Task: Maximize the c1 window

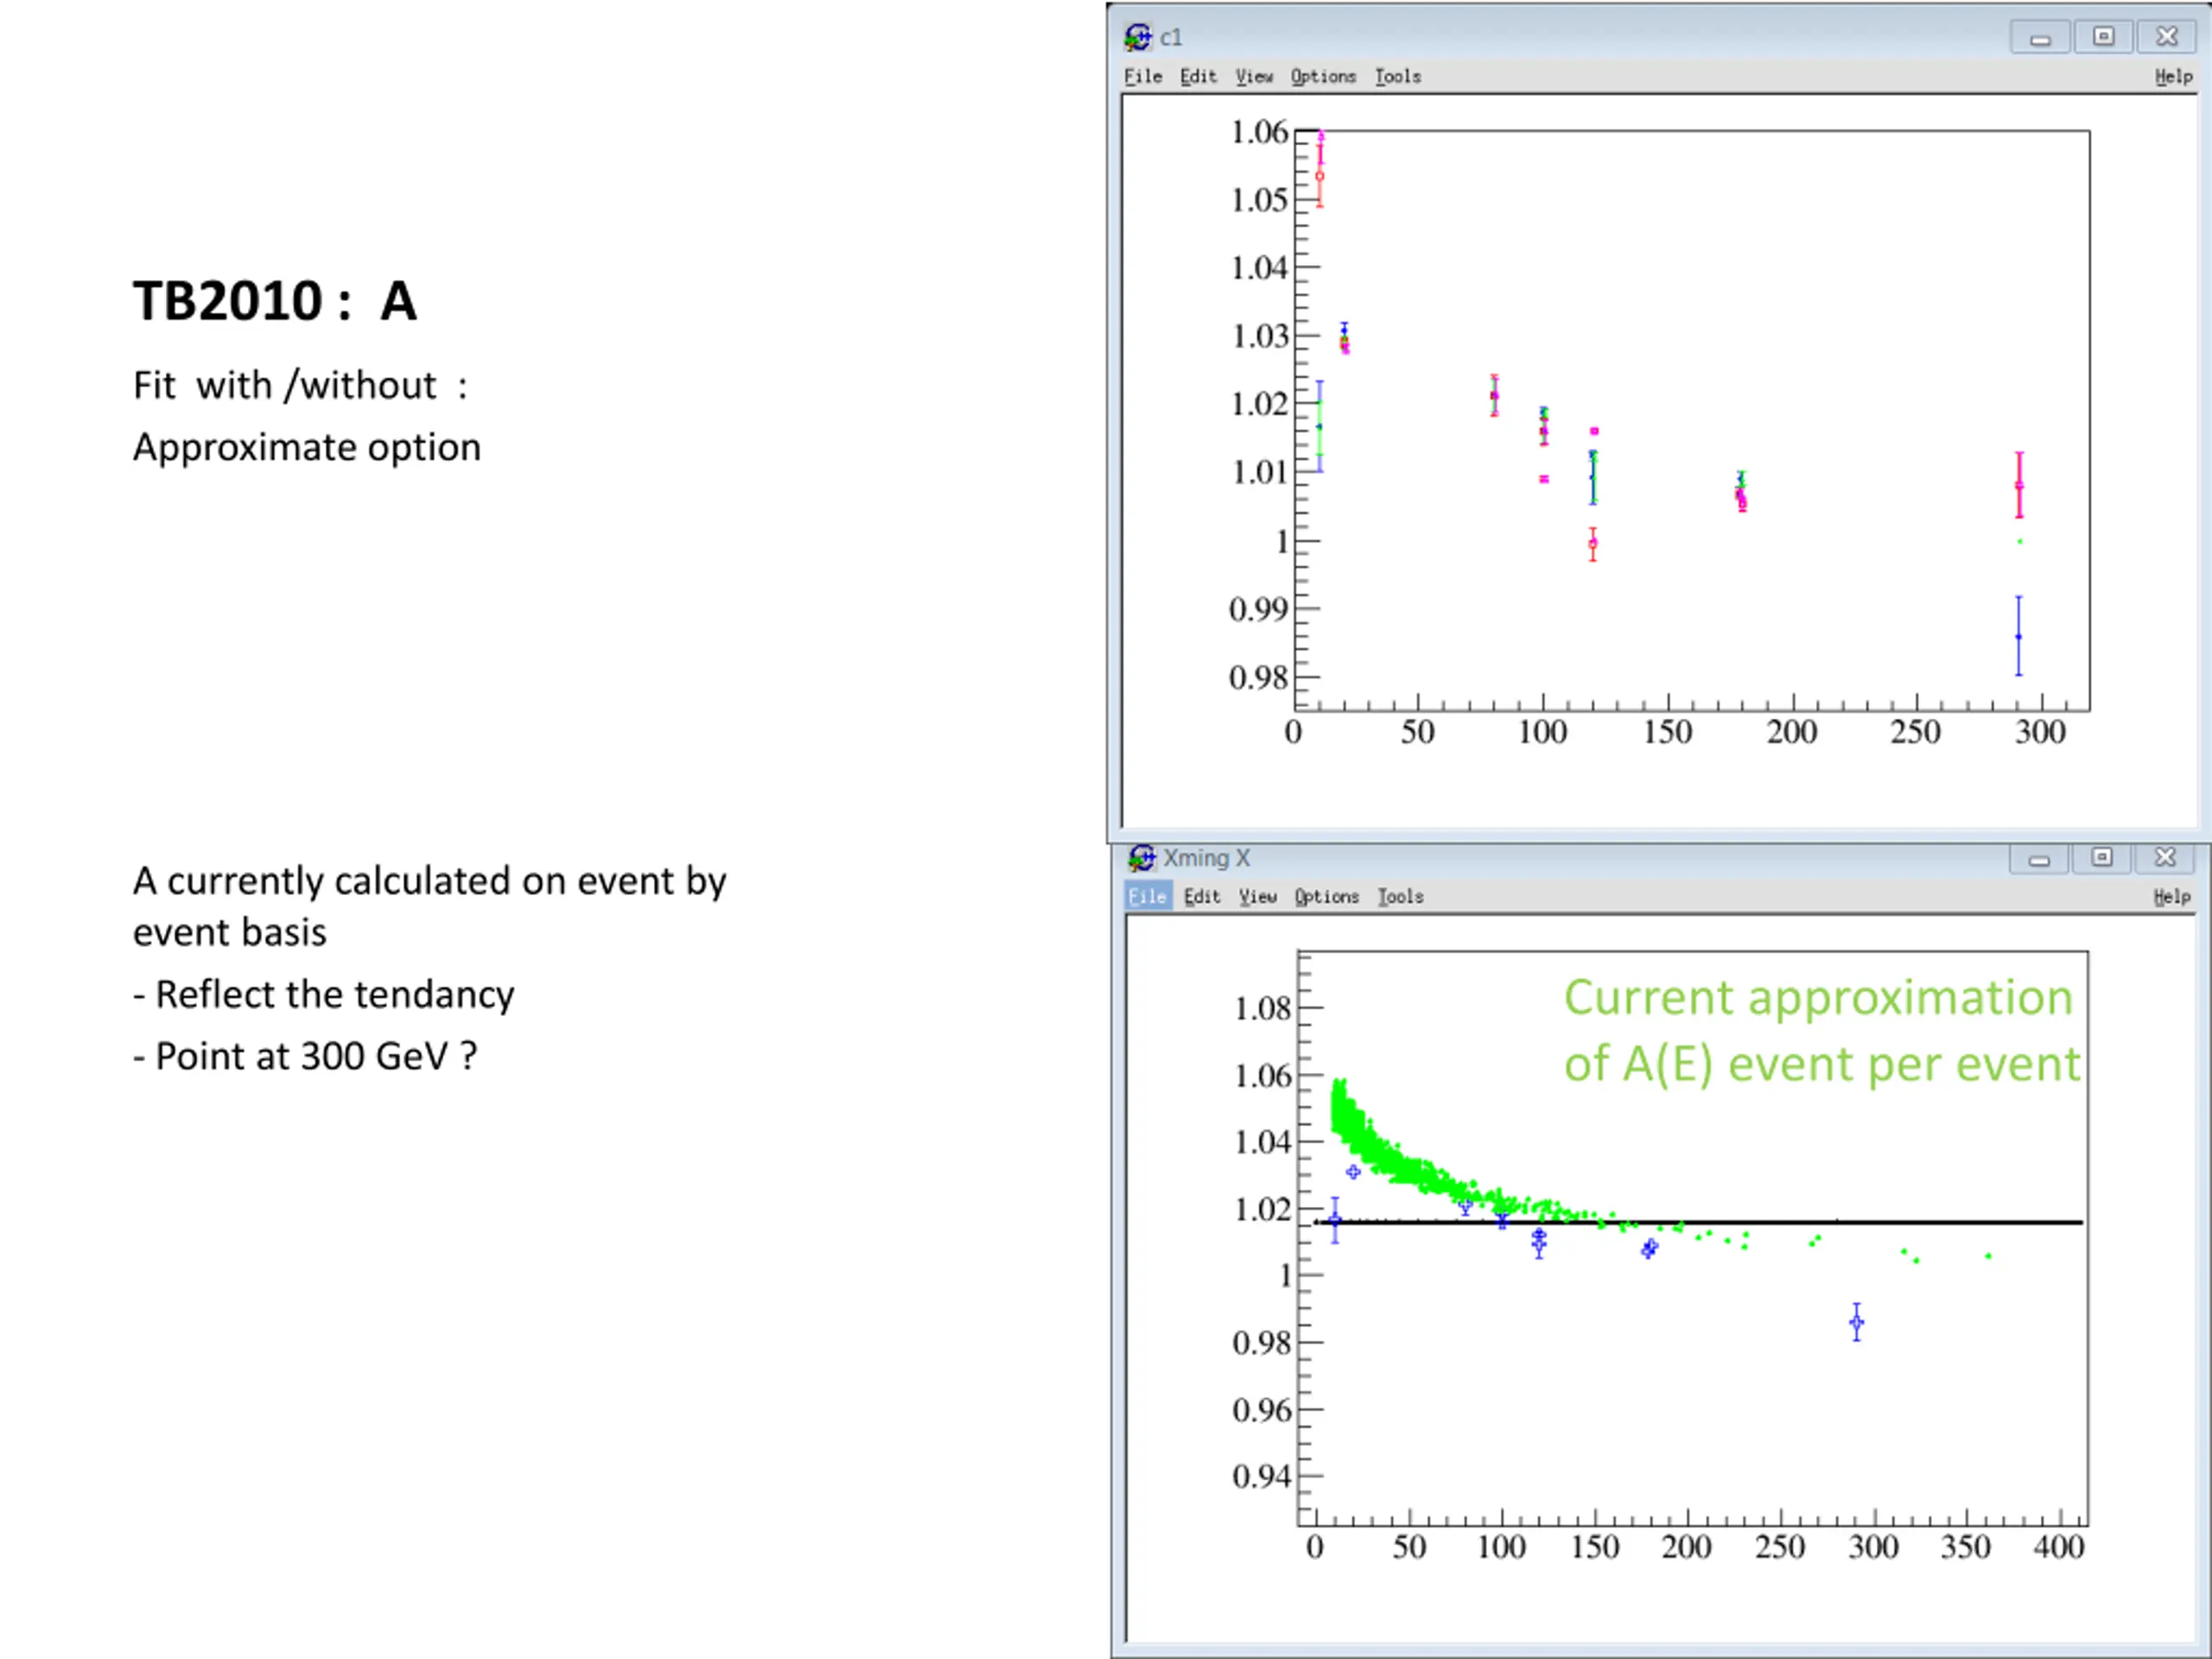Action: (2103, 37)
